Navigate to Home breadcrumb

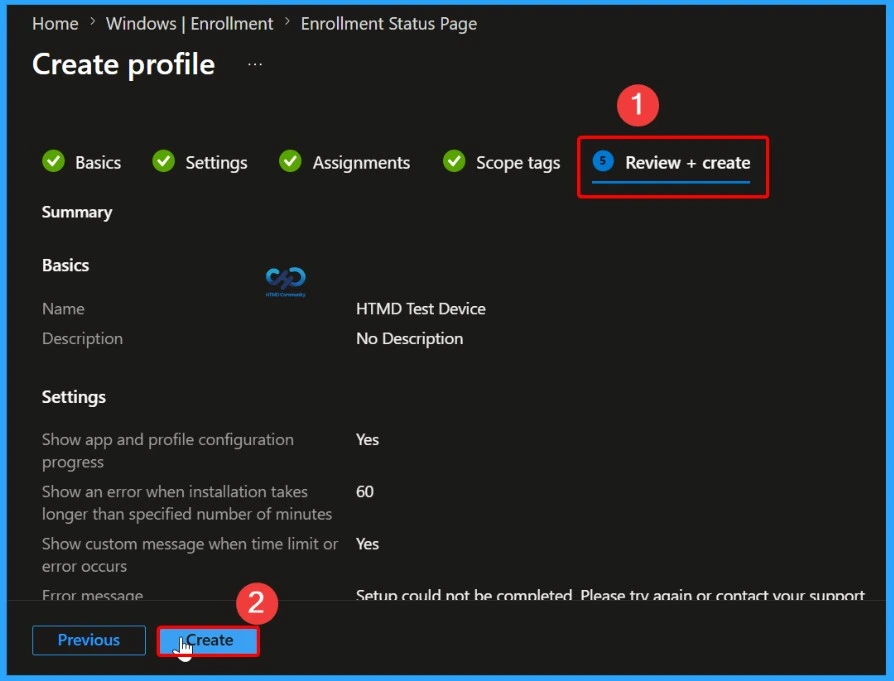55,23
